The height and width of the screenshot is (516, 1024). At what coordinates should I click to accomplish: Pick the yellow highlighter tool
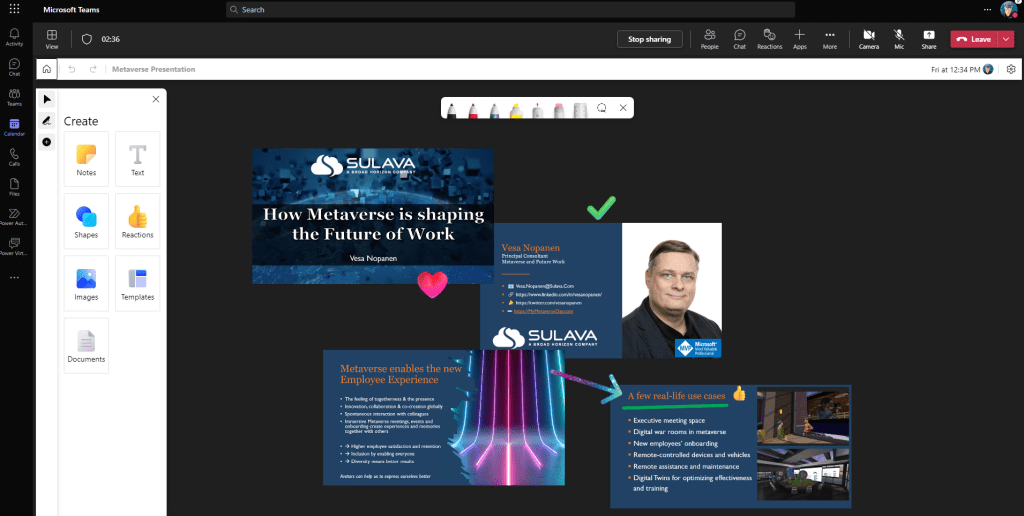click(x=516, y=108)
